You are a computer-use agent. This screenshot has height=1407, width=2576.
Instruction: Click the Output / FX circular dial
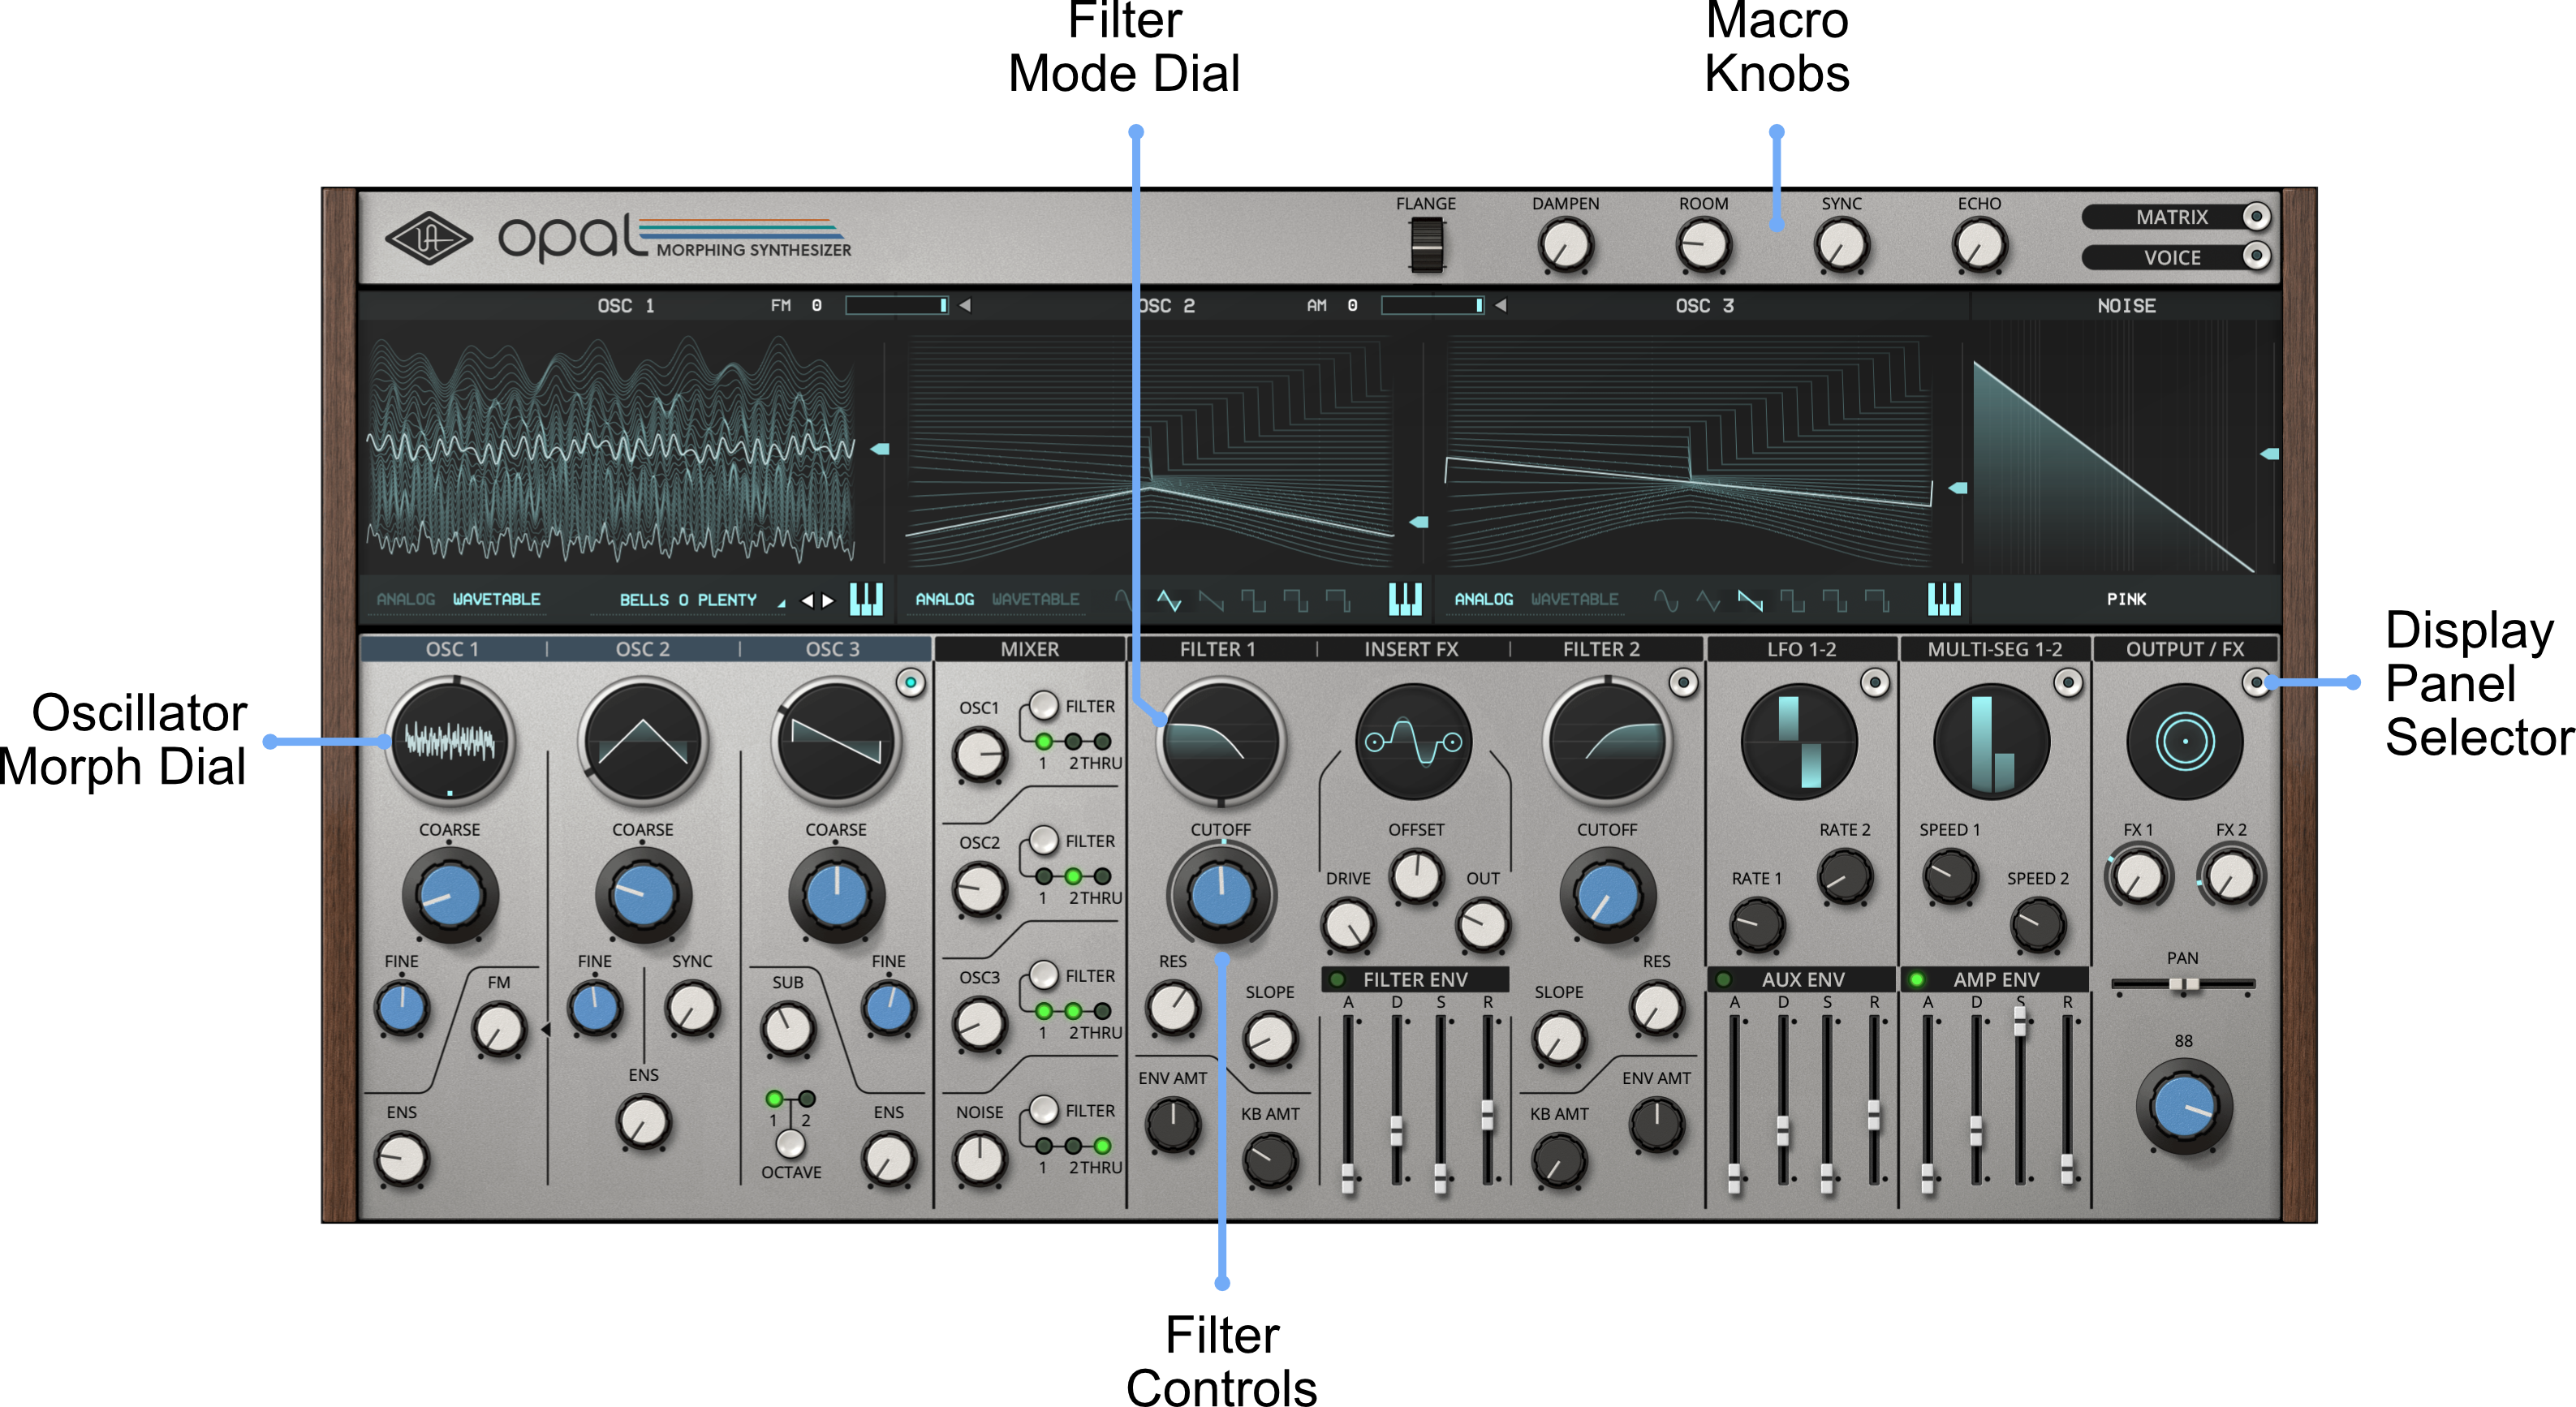click(2185, 741)
